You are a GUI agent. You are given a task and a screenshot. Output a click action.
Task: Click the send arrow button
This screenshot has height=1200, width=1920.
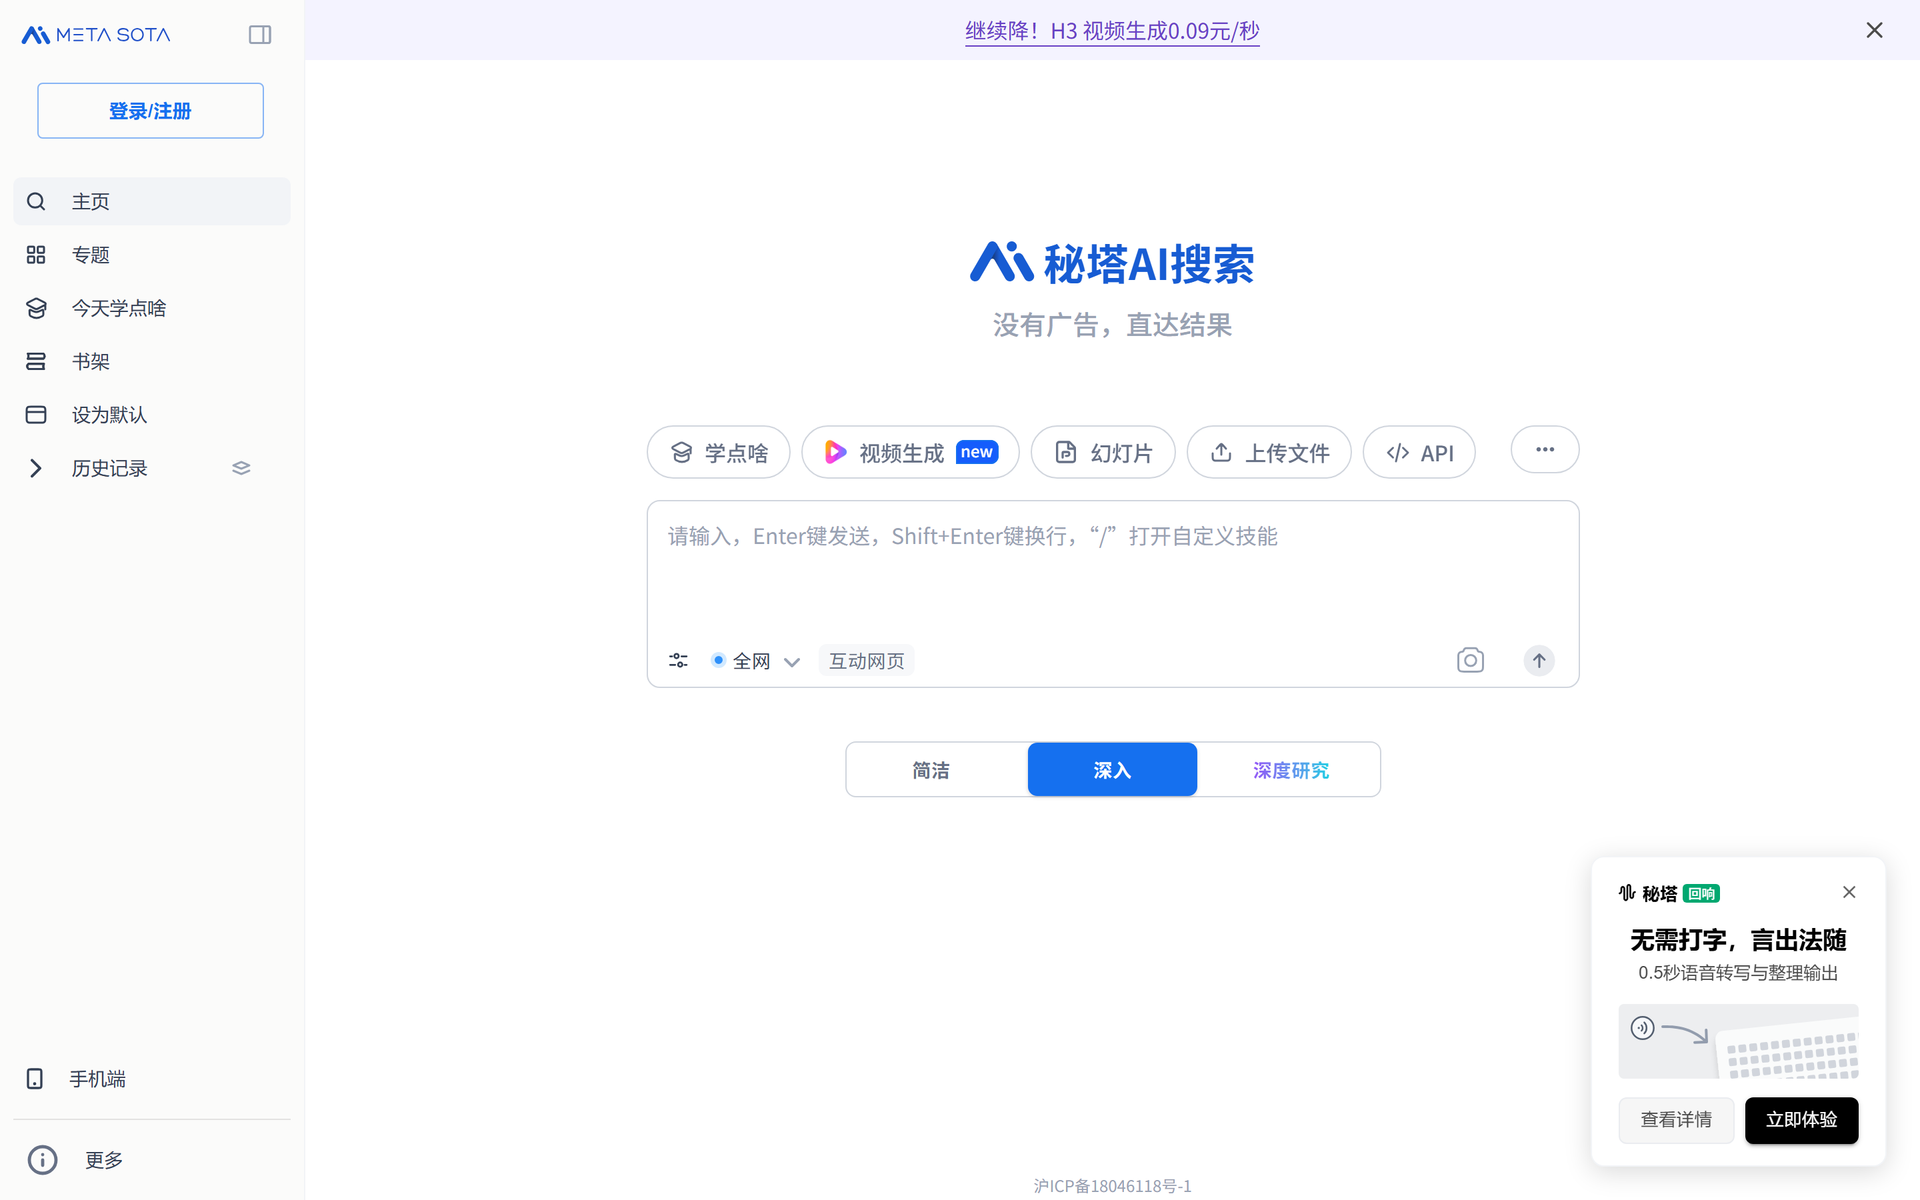point(1539,660)
